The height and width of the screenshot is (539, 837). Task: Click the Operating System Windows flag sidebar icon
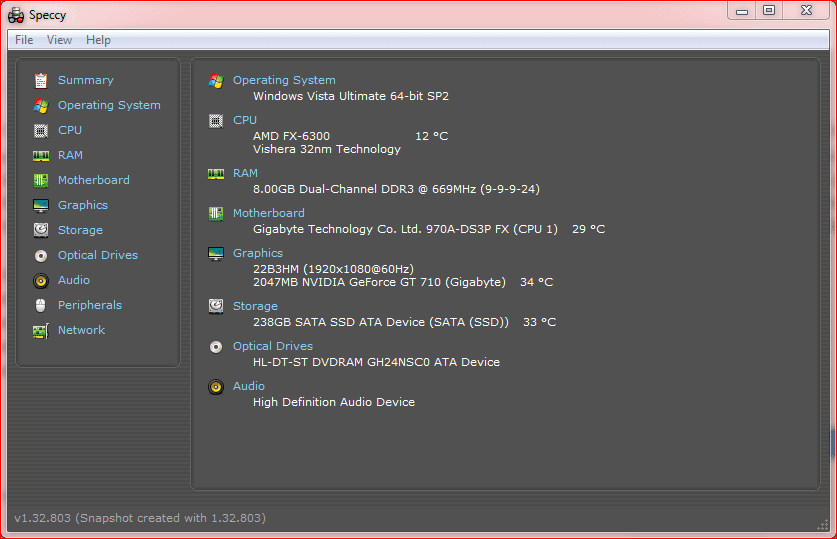[x=41, y=106]
